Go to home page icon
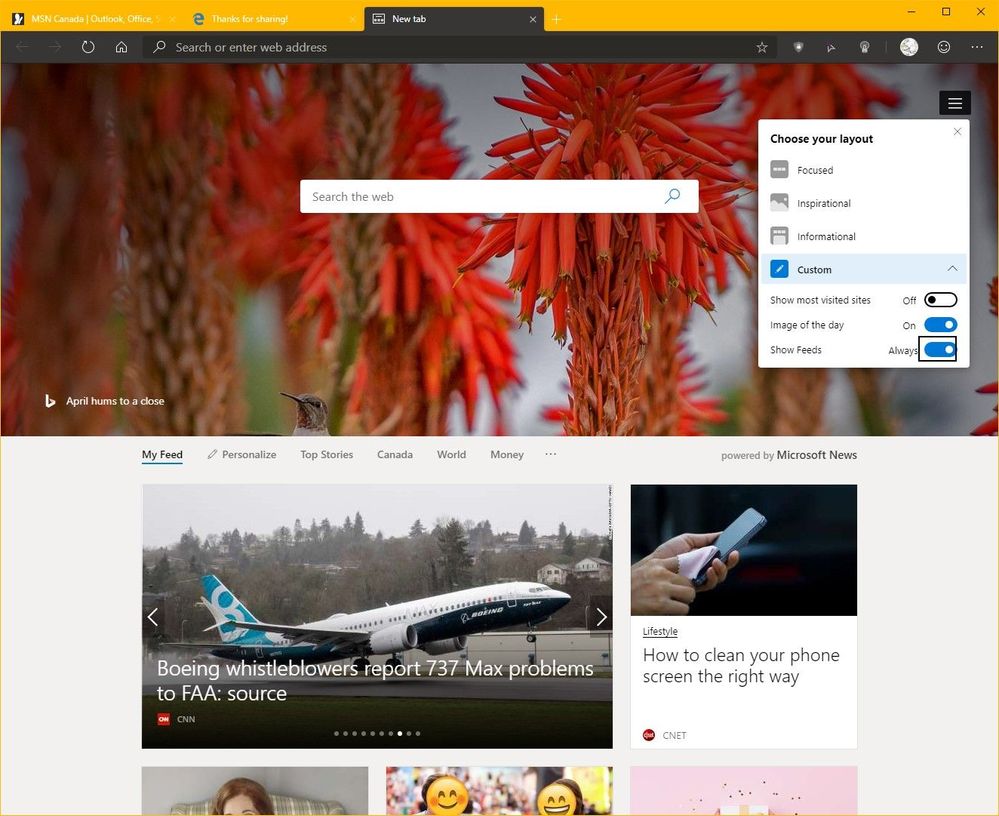Screen dimensions: 999x816 tap(121, 47)
